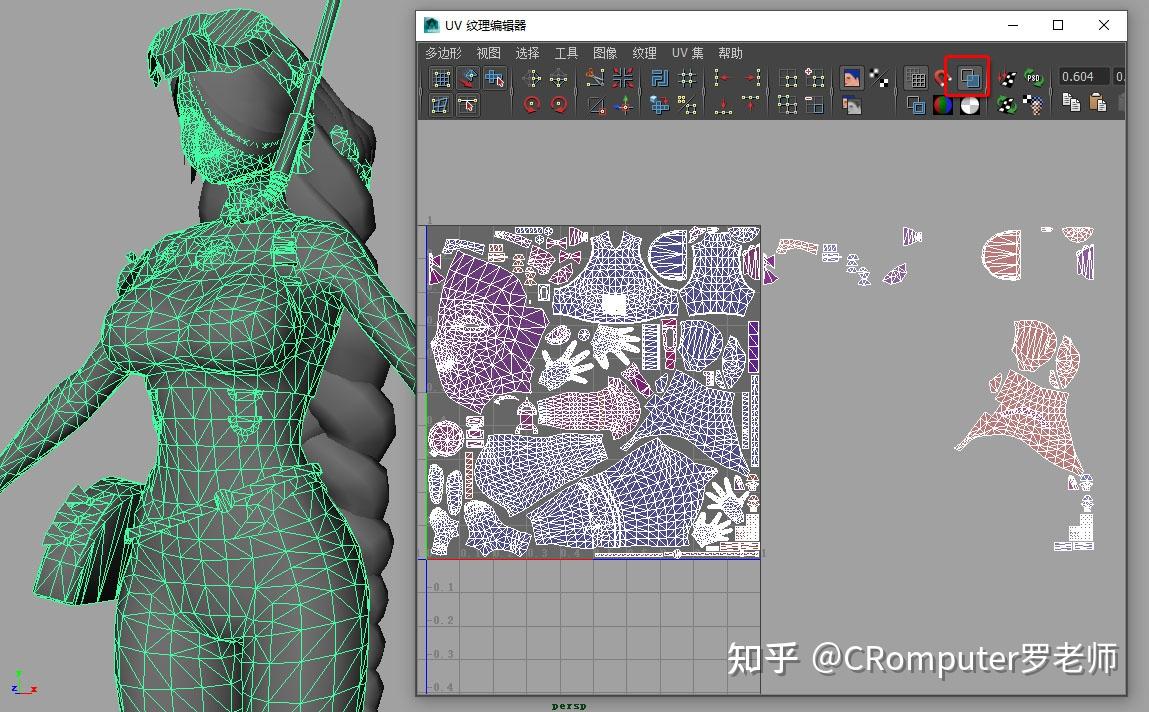Activate the cut UV edges tool
Image resolution: width=1149 pixels, height=712 pixels.
tap(596, 78)
